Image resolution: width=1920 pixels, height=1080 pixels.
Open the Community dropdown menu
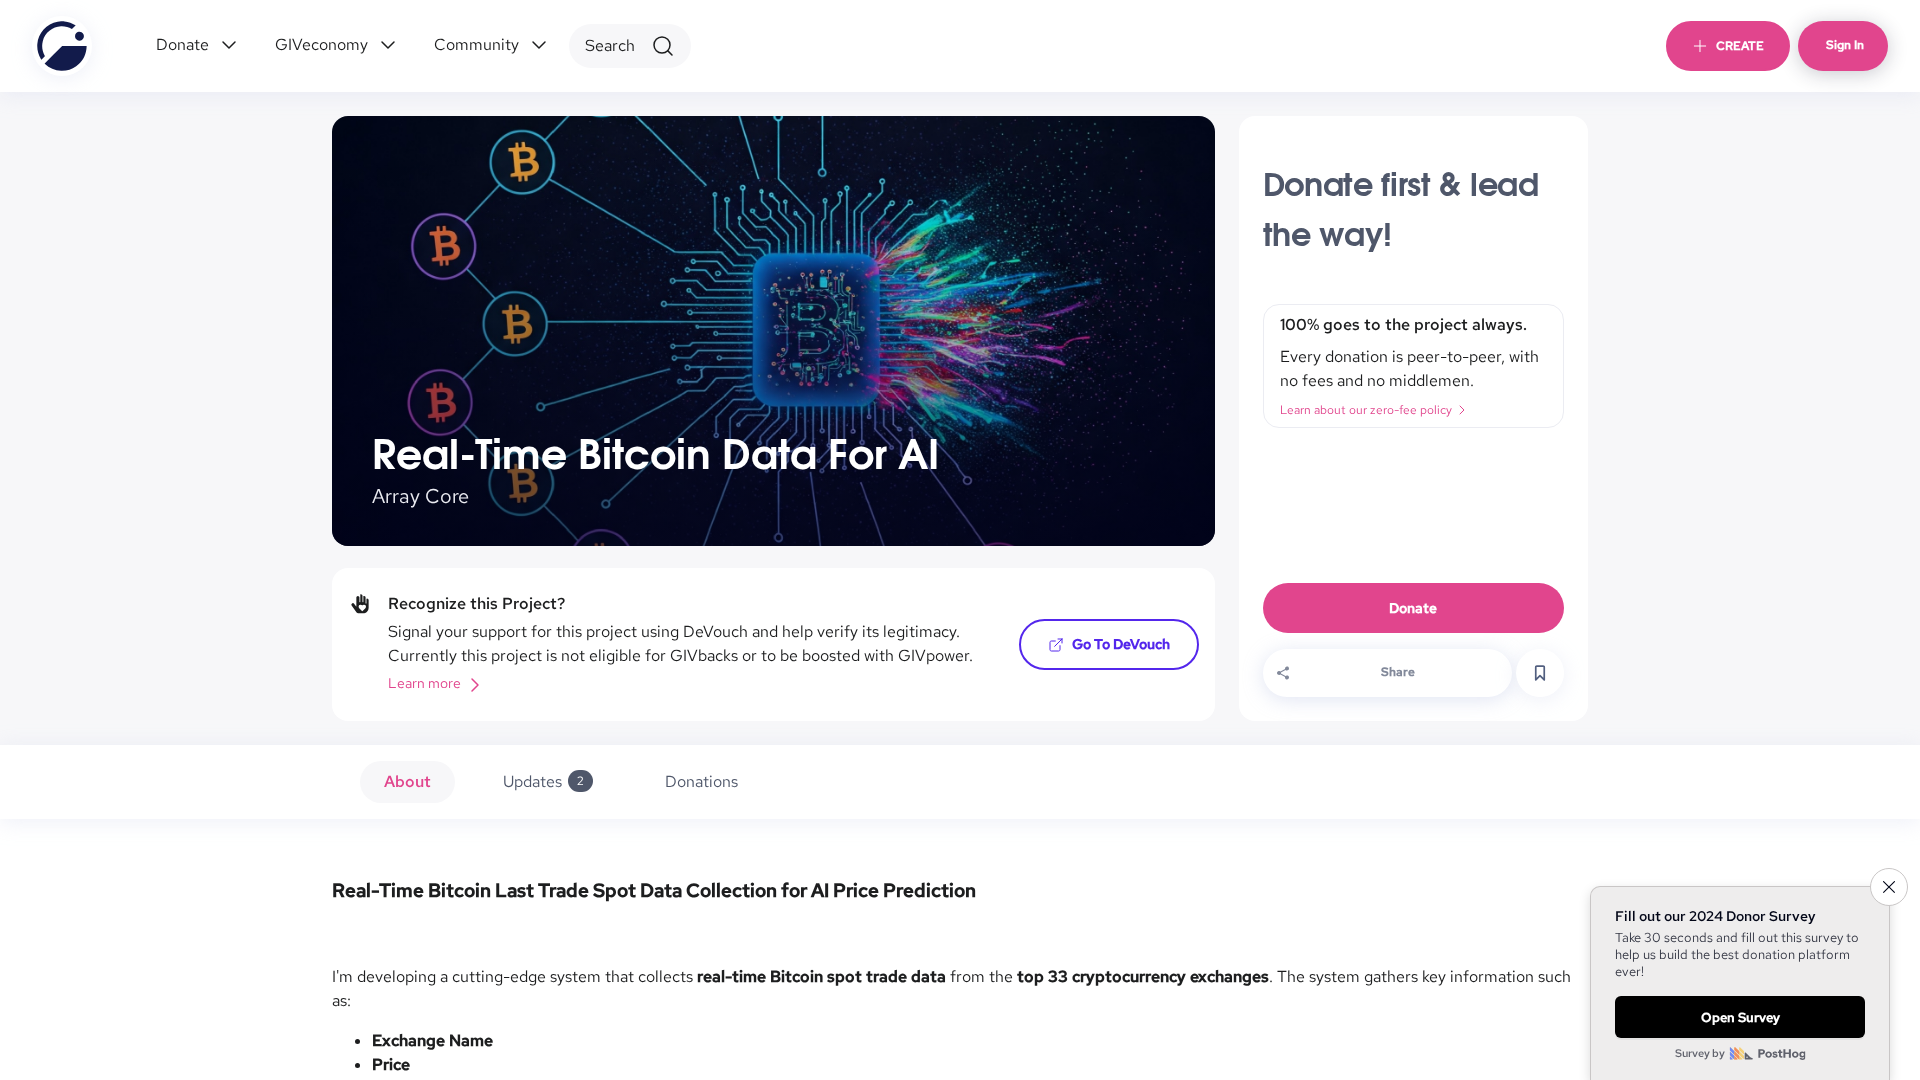[490, 45]
